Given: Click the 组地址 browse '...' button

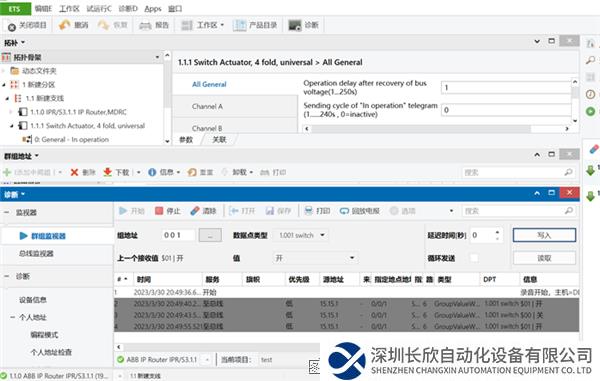Looking at the screenshot, I should tap(210, 235).
